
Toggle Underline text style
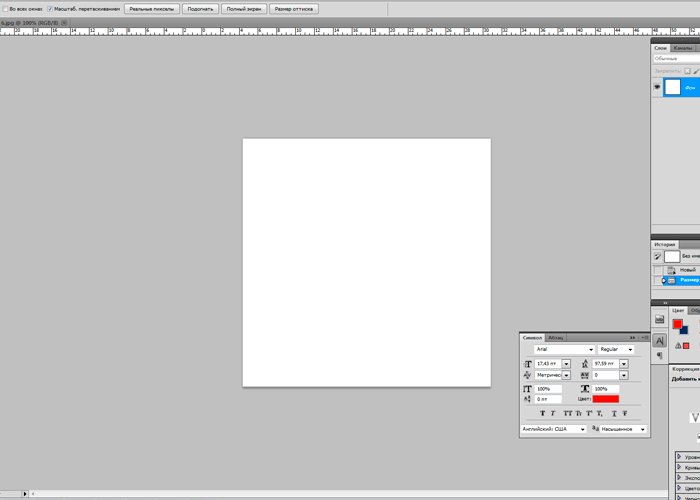click(x=613, y=412)
